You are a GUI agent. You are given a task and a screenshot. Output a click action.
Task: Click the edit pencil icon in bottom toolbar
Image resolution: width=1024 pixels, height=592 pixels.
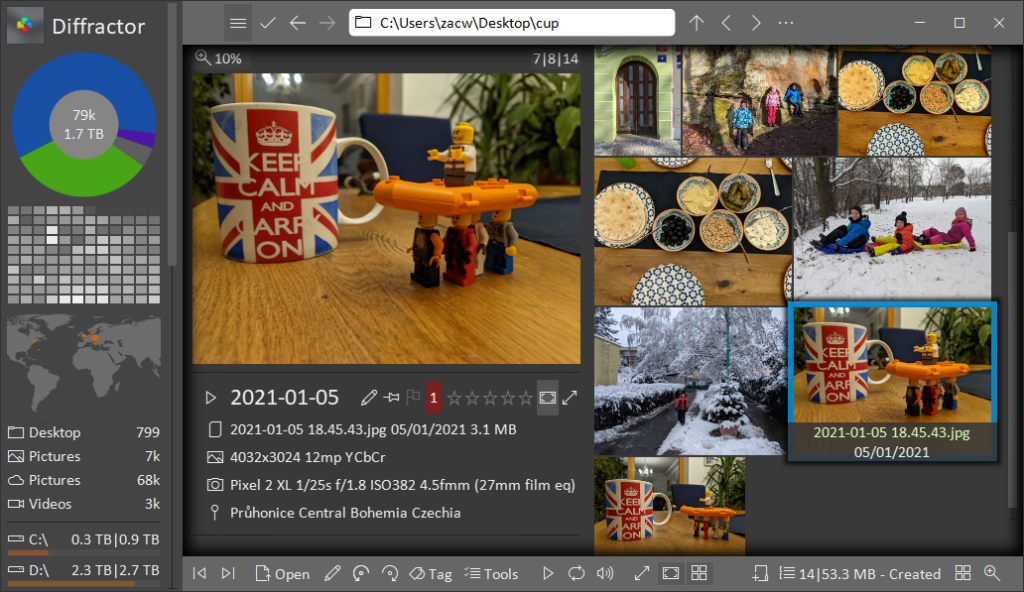pos(333,573)
